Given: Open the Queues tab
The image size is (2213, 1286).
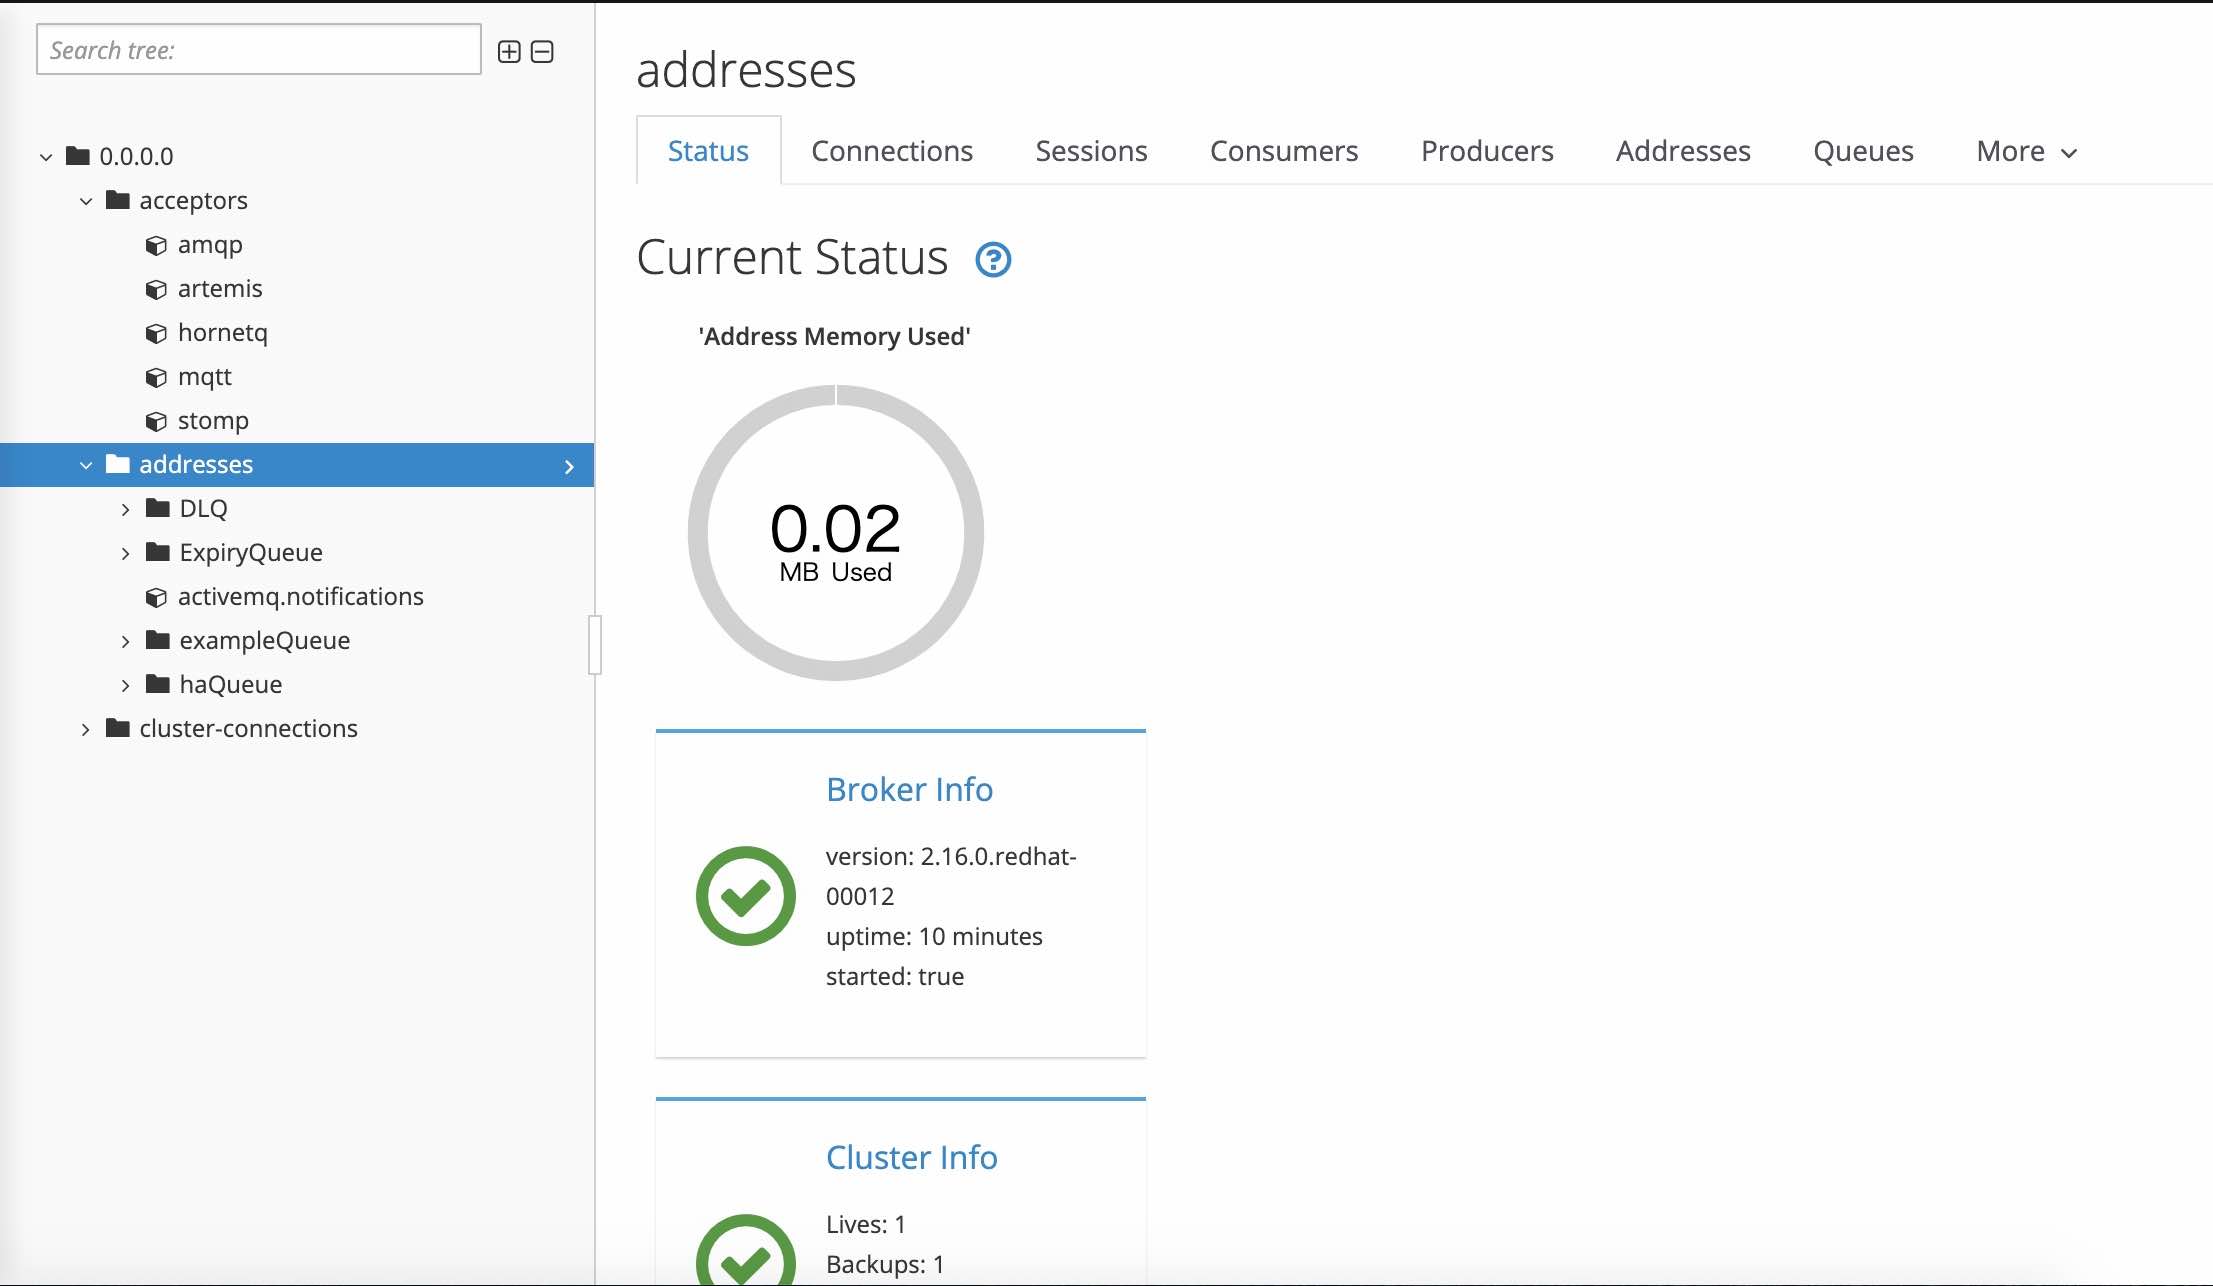Looking at the screenshot, I should (1863, 151).
